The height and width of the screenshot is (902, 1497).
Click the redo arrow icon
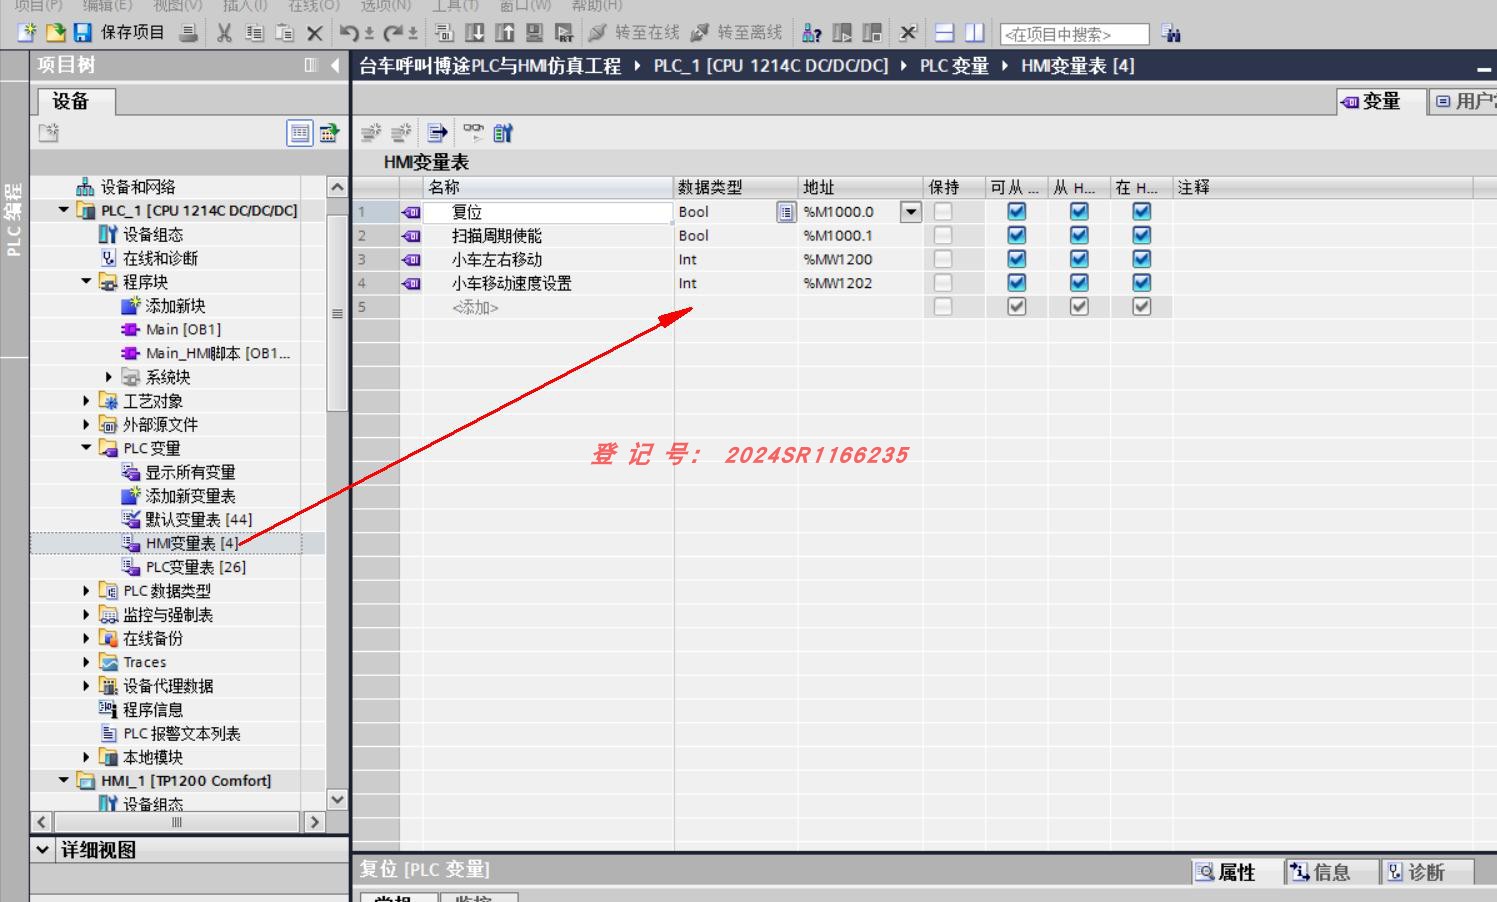click(x=393, y=33)
